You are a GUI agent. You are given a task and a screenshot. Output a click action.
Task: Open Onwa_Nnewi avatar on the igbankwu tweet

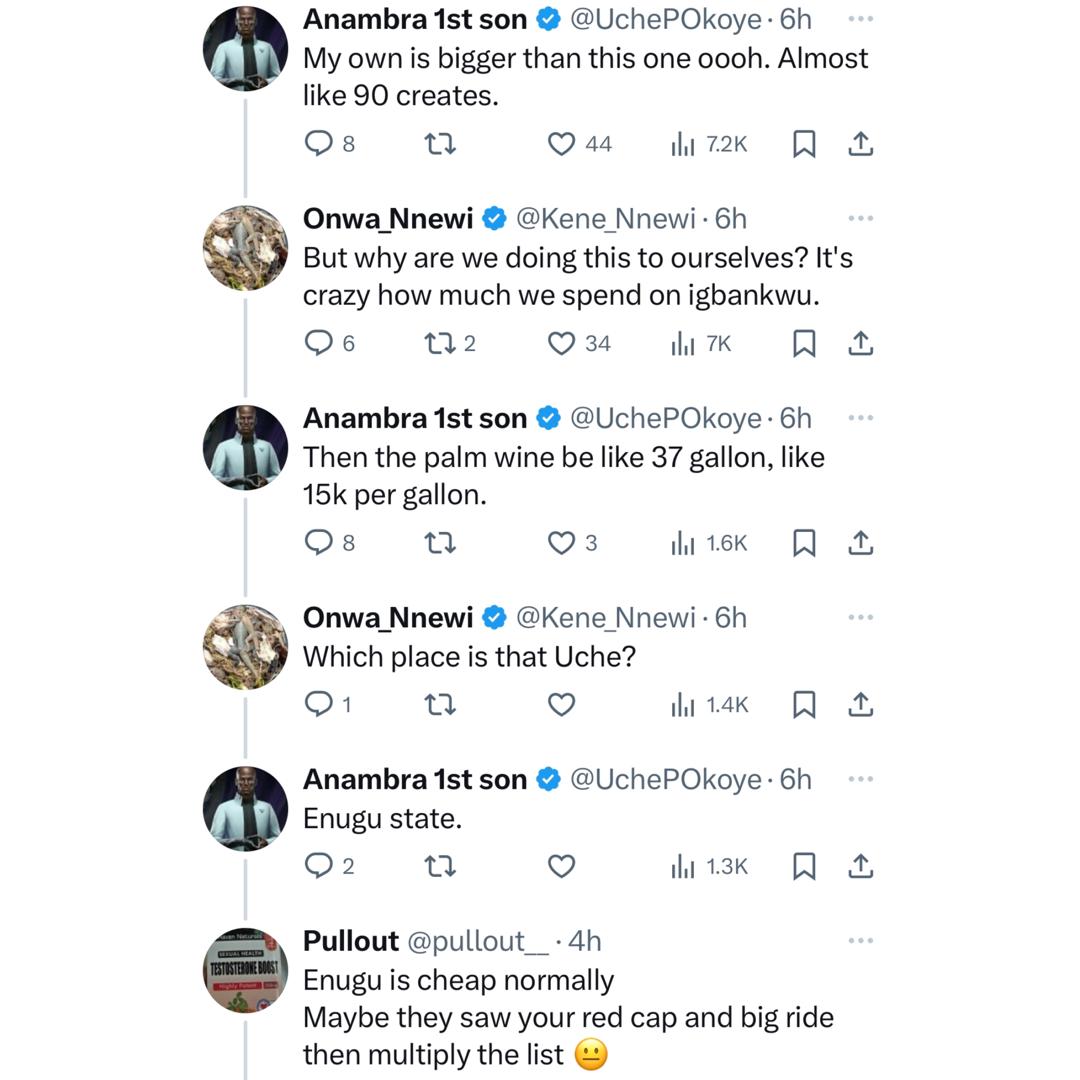[x=245, y=248]
